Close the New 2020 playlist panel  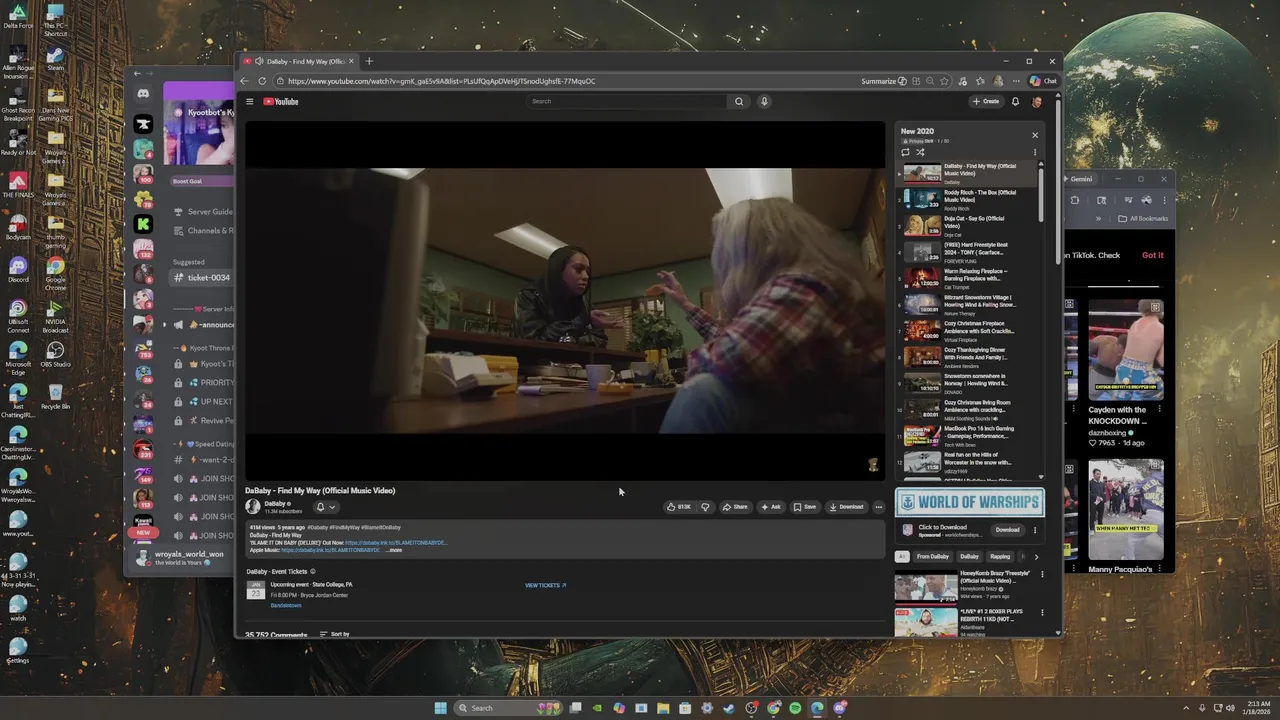(x=1035, y=135)
